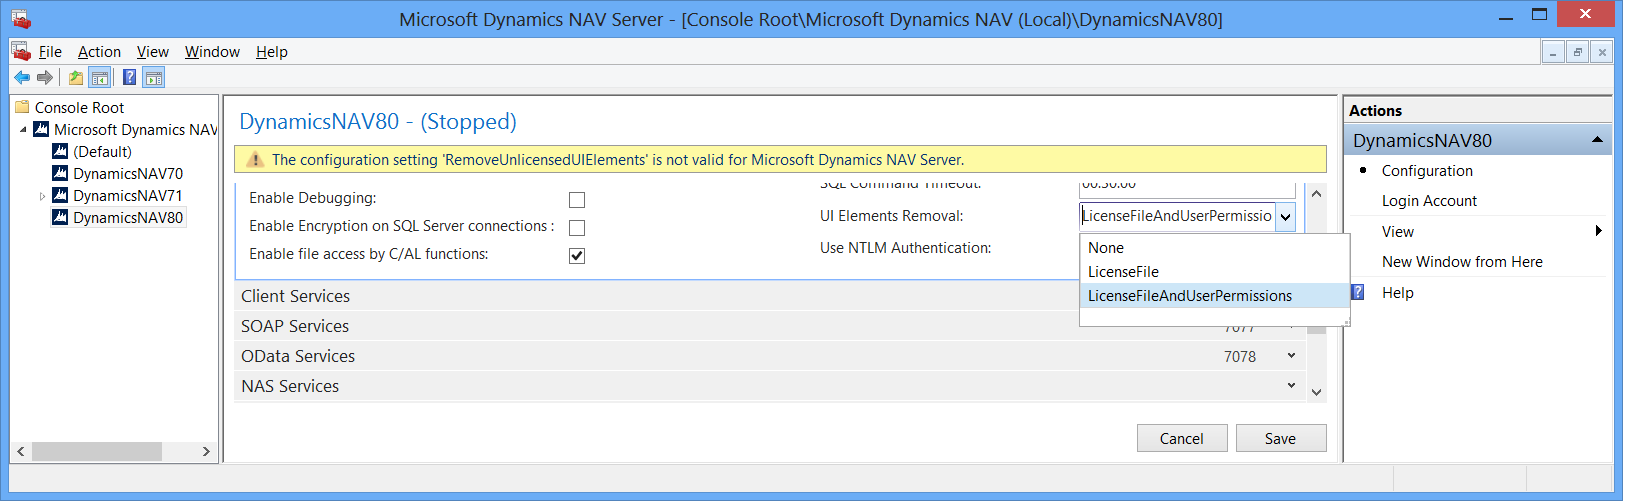This screenshot has width=1625, height=503.
Task: Expand the NAS Services section chevron
Action: pos(1291,386)
